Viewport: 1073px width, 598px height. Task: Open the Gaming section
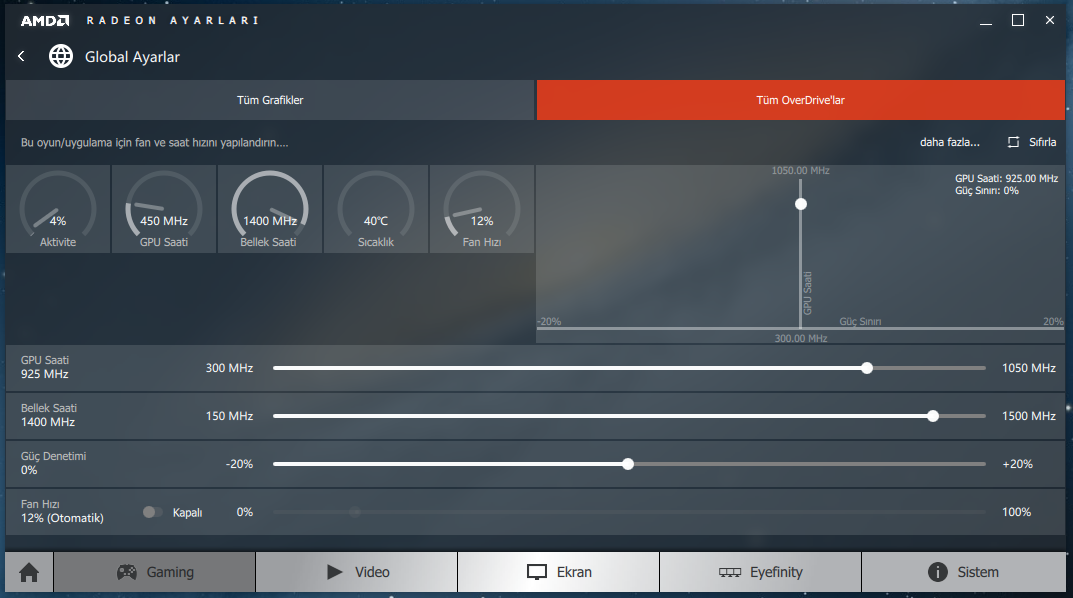155,573
